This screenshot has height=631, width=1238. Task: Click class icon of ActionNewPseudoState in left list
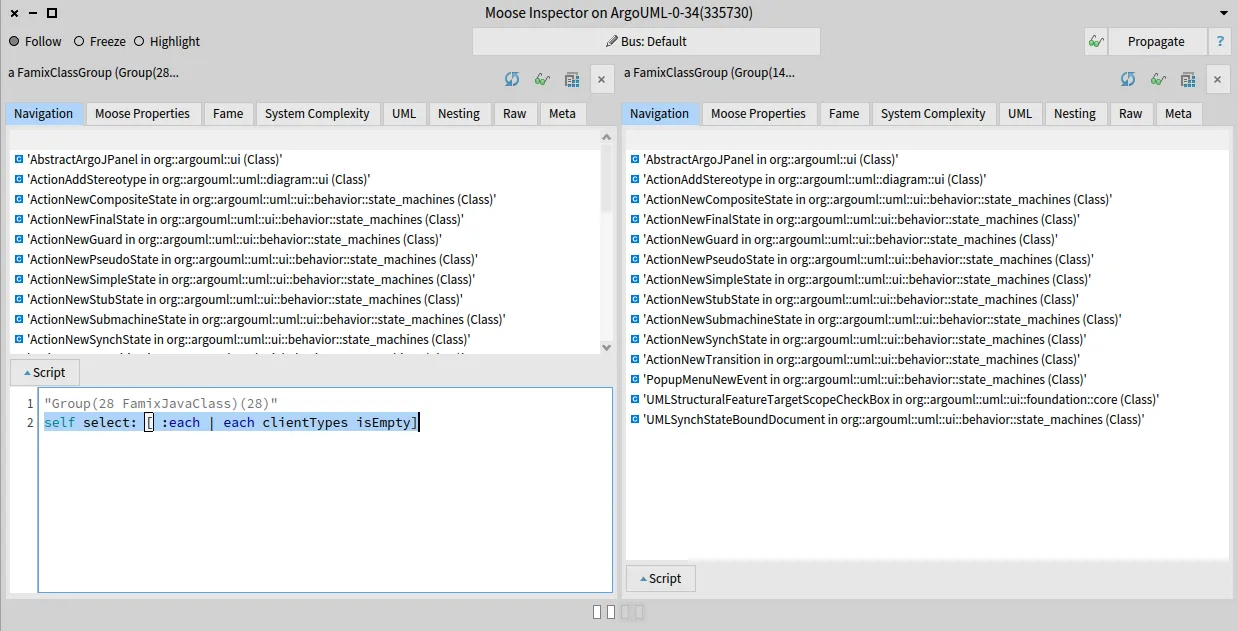[19, 259]
